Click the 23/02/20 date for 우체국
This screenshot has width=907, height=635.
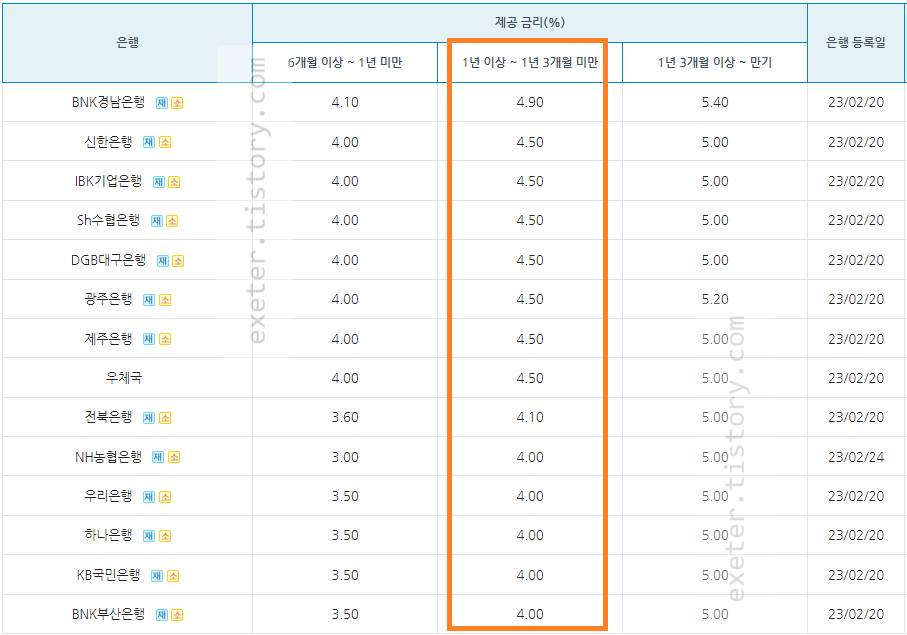[x=856, y=378]
